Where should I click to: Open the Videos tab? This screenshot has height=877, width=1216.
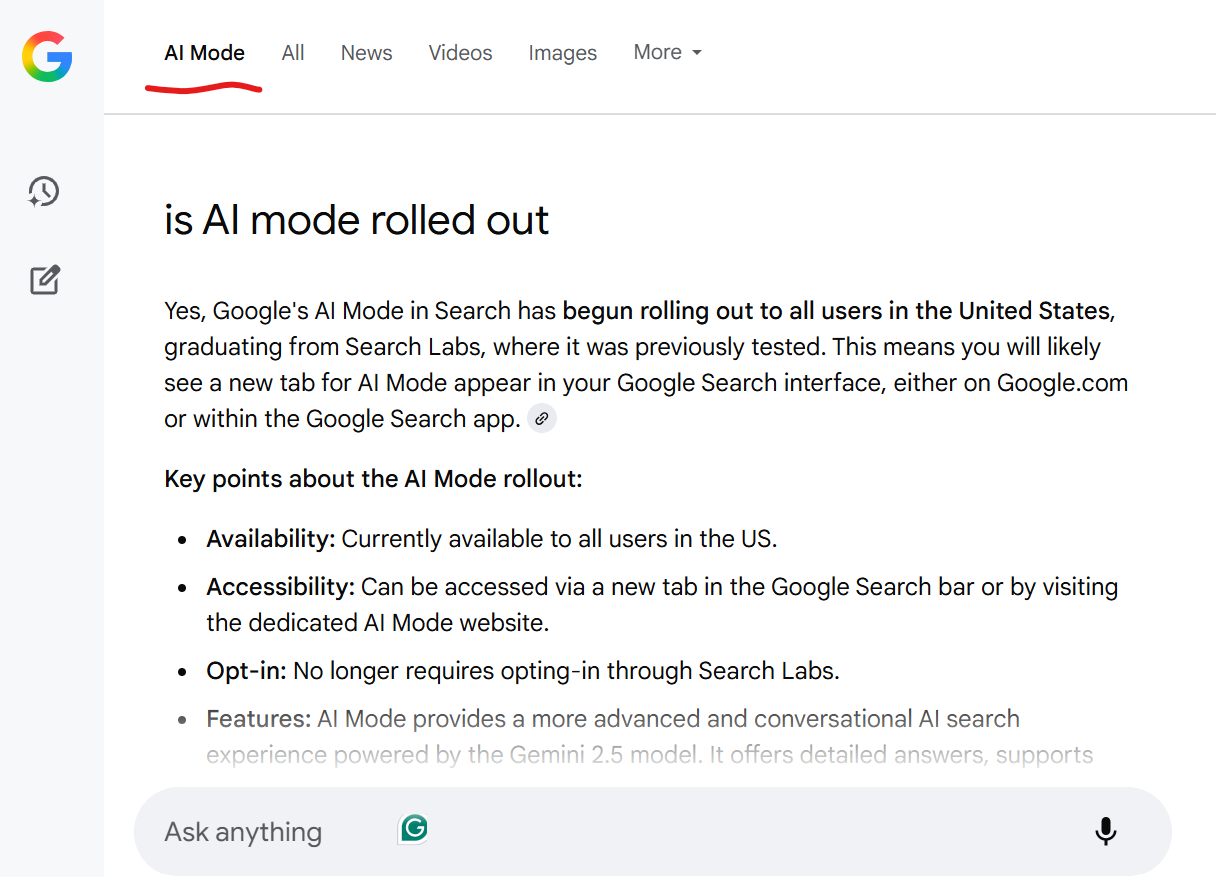pyautogui.click(x=460, y=53)
